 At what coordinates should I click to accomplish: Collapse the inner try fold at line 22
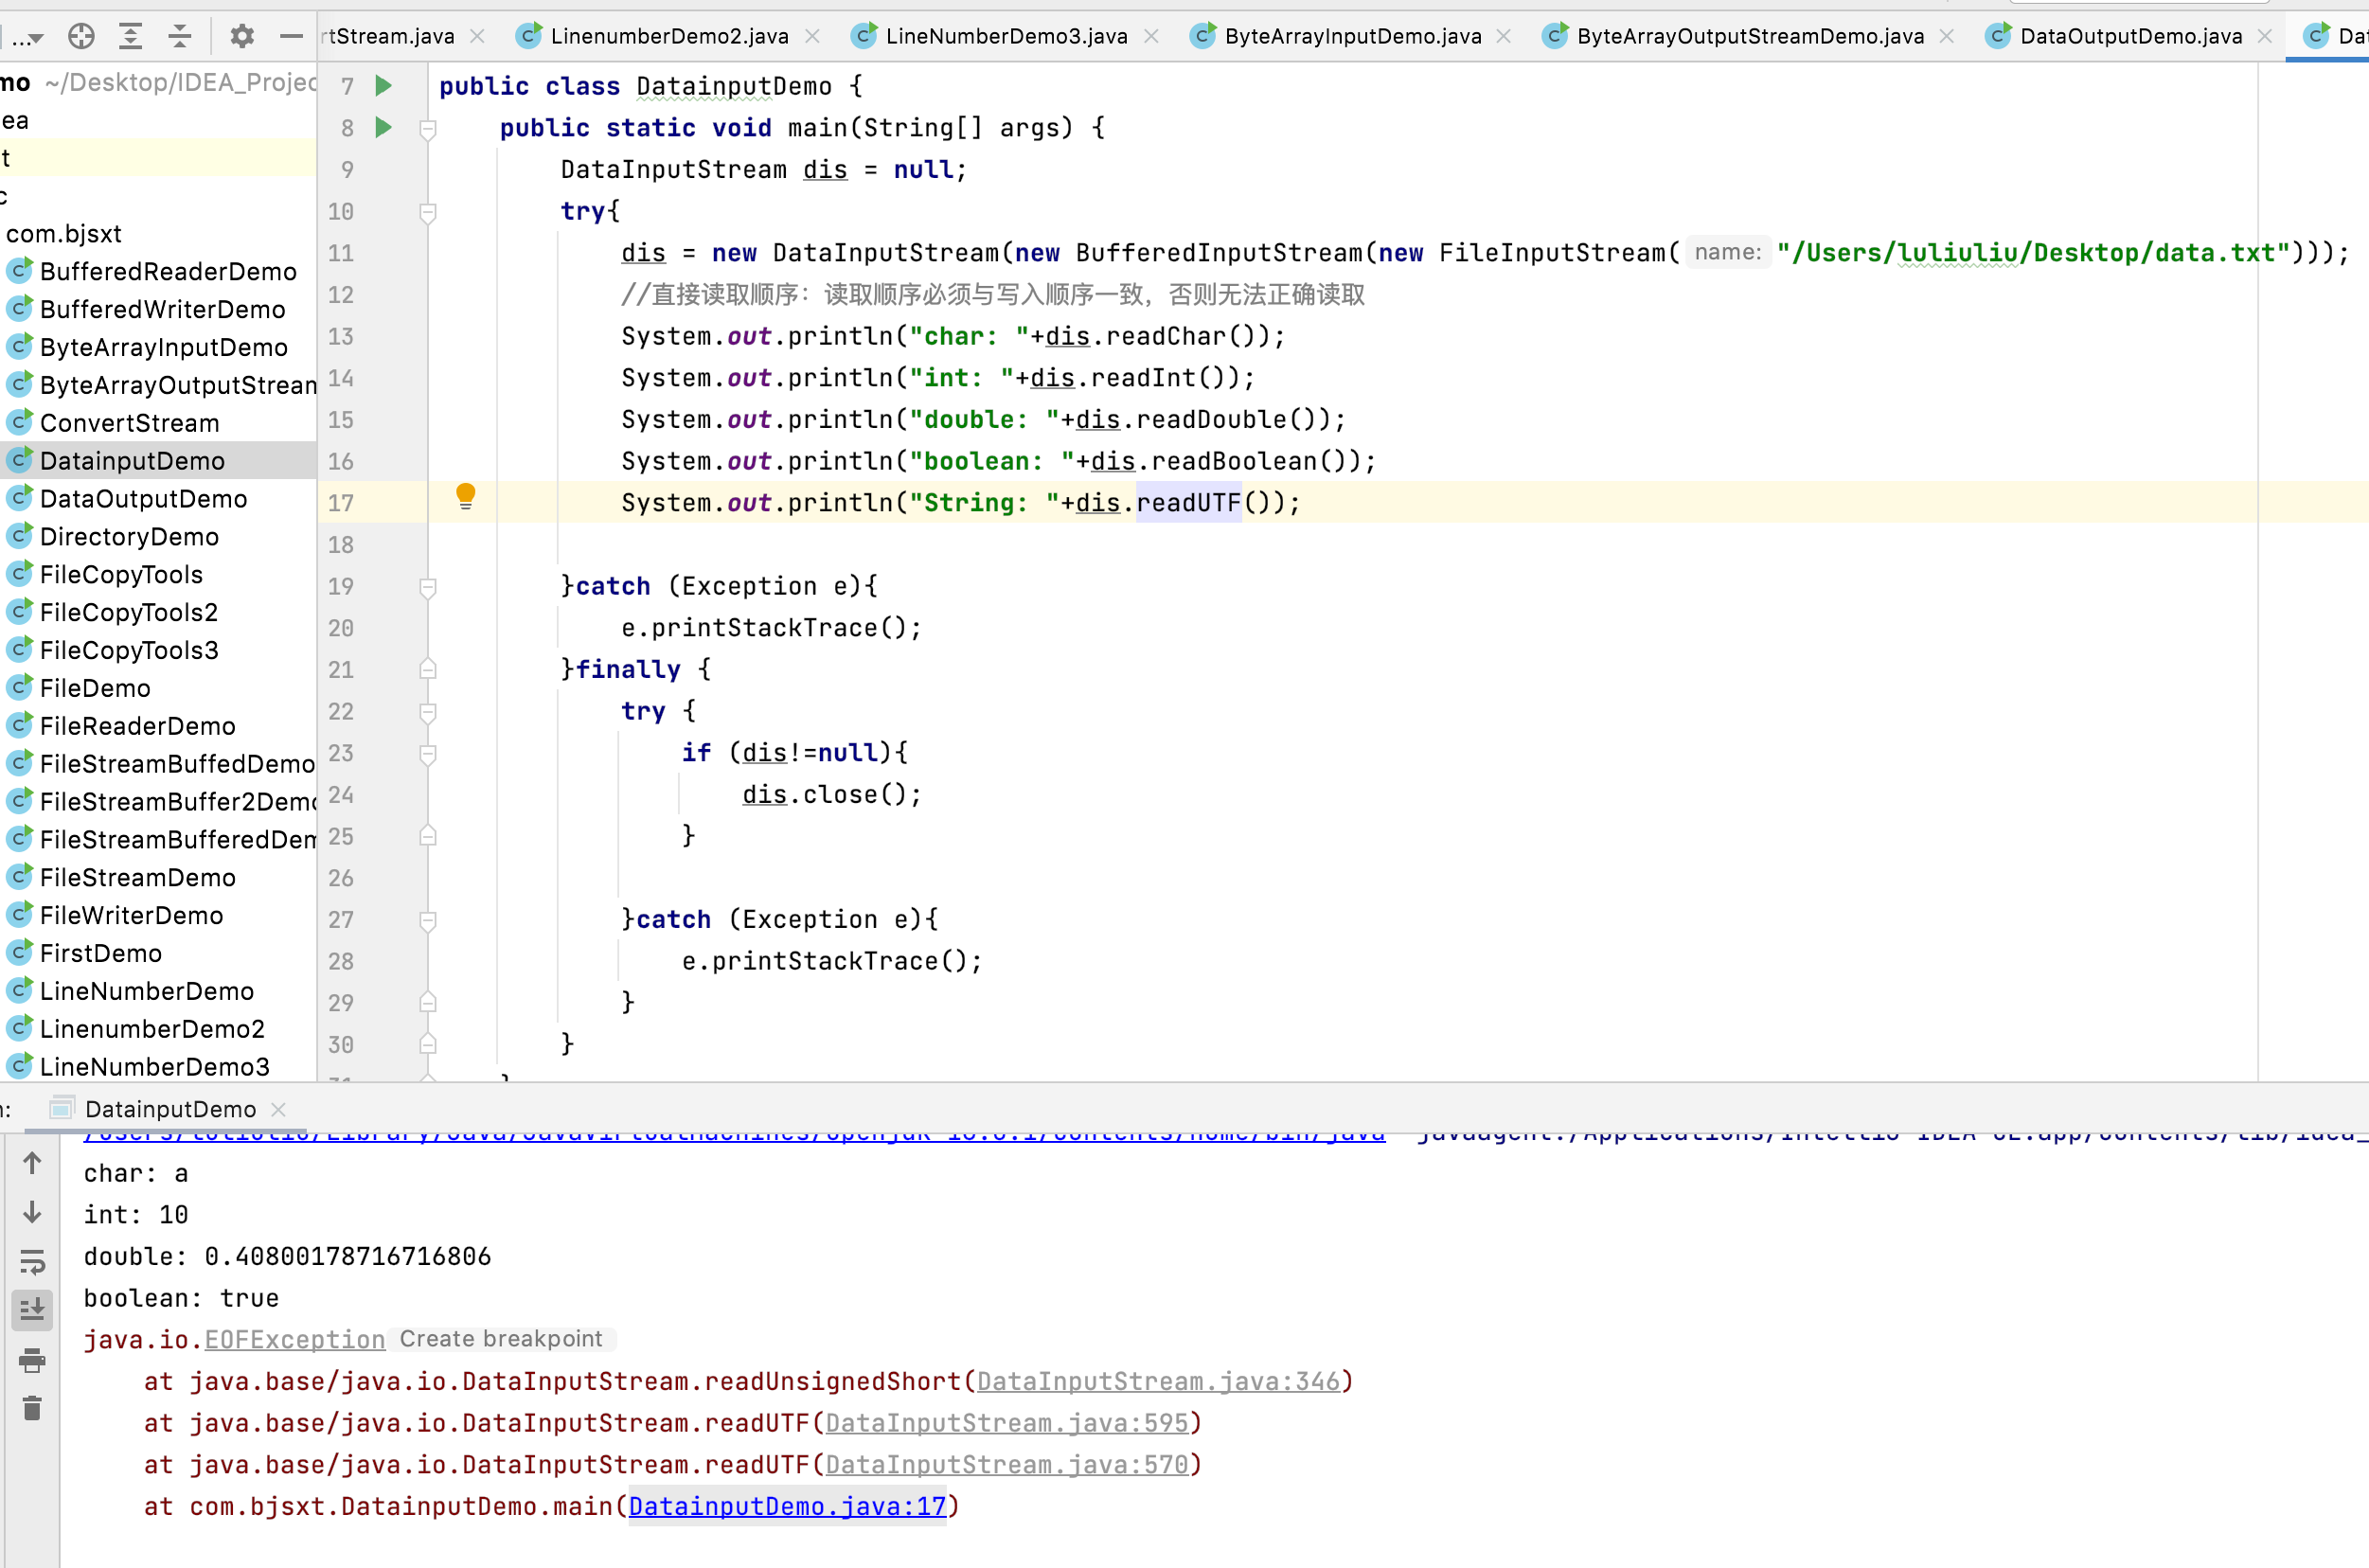click(428, 712)
